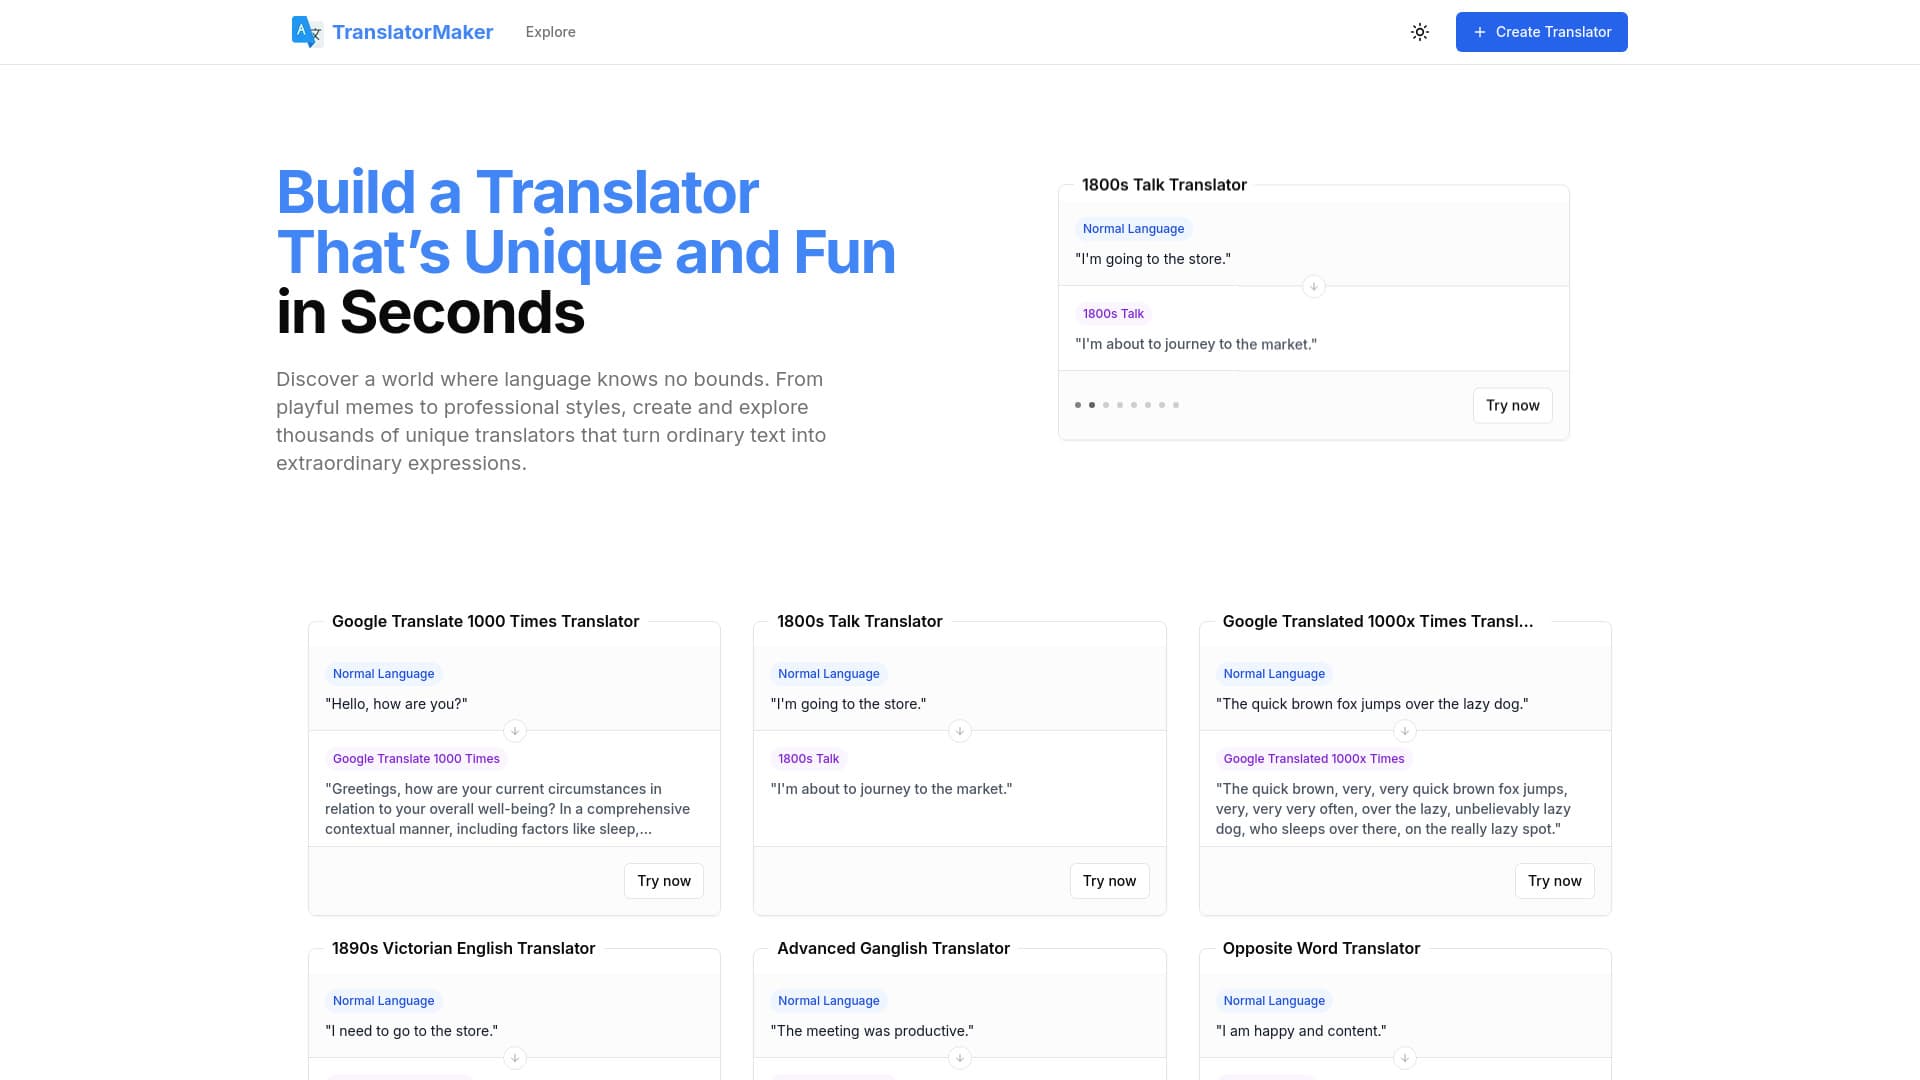Click the down arrow on the hero 1800s Talk card
1920x1080 pixels.
pos(1313,286)
